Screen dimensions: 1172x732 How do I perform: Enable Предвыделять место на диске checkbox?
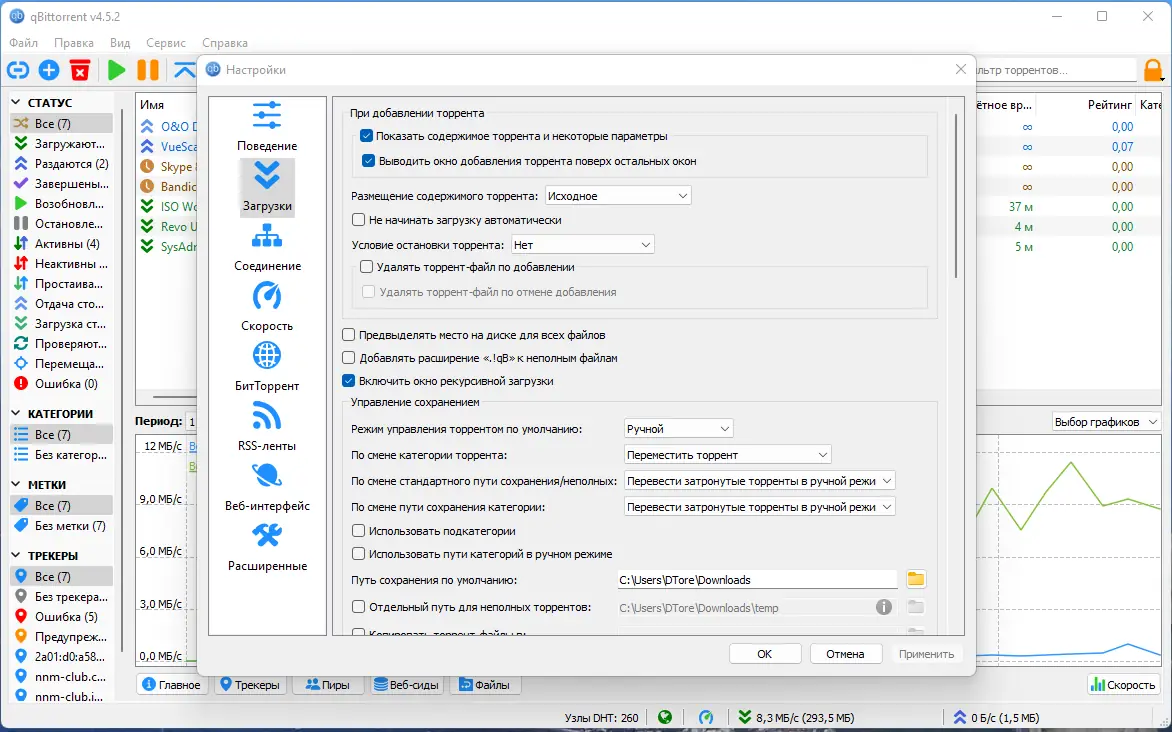pyautogui.click(x=349, y=335)
